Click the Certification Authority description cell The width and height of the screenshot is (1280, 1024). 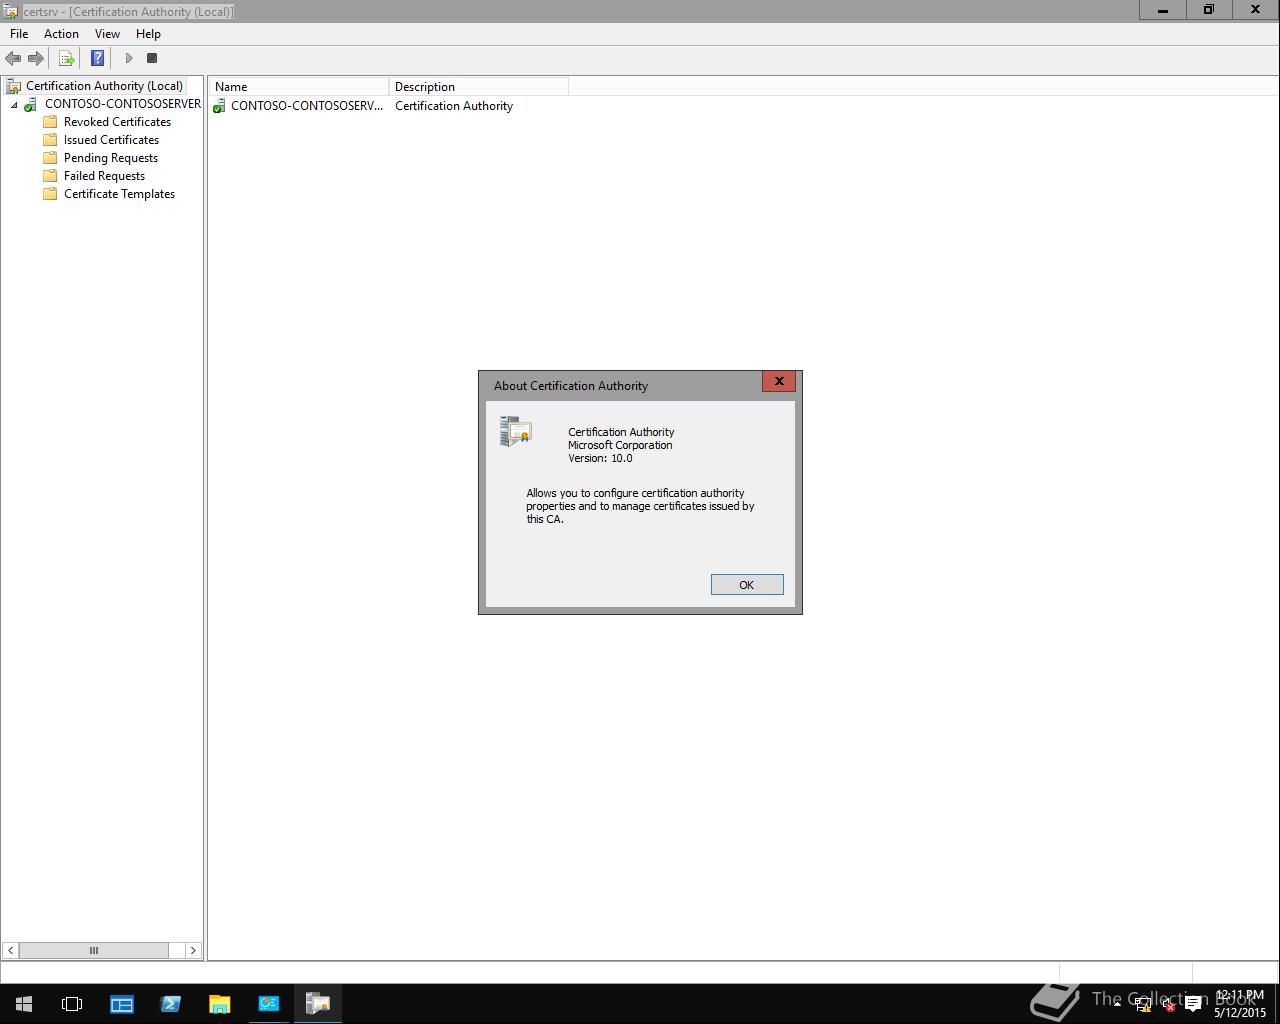(454, 106)
